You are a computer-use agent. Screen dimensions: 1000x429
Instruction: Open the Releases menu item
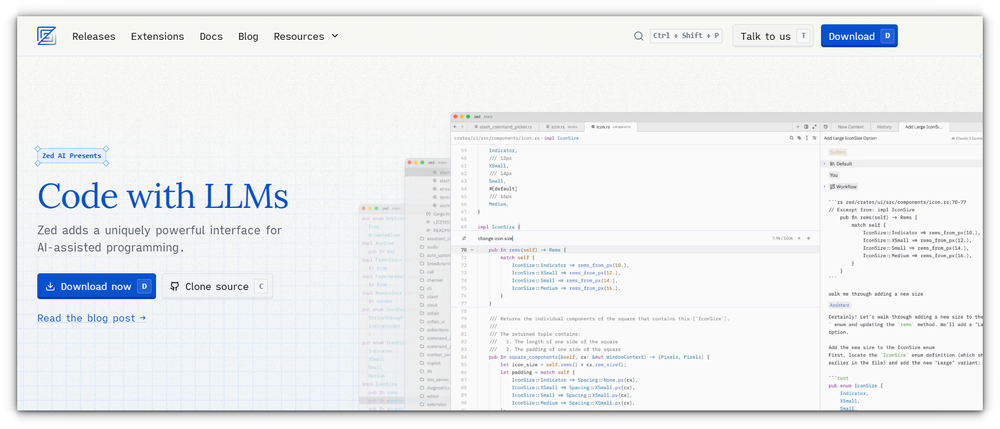click(x=94, y=36)
